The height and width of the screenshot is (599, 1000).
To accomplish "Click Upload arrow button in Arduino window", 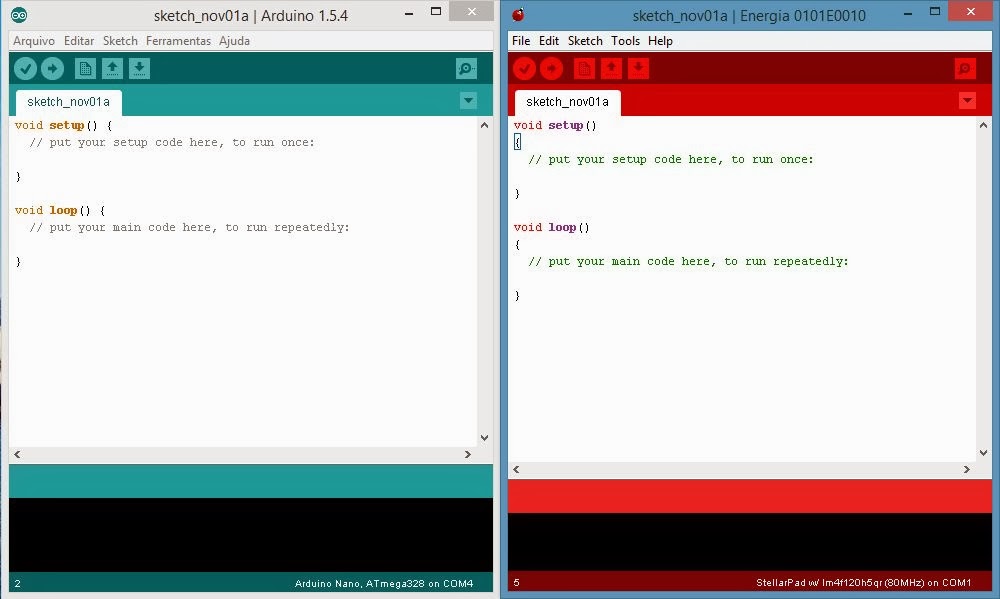I will 52,68.
